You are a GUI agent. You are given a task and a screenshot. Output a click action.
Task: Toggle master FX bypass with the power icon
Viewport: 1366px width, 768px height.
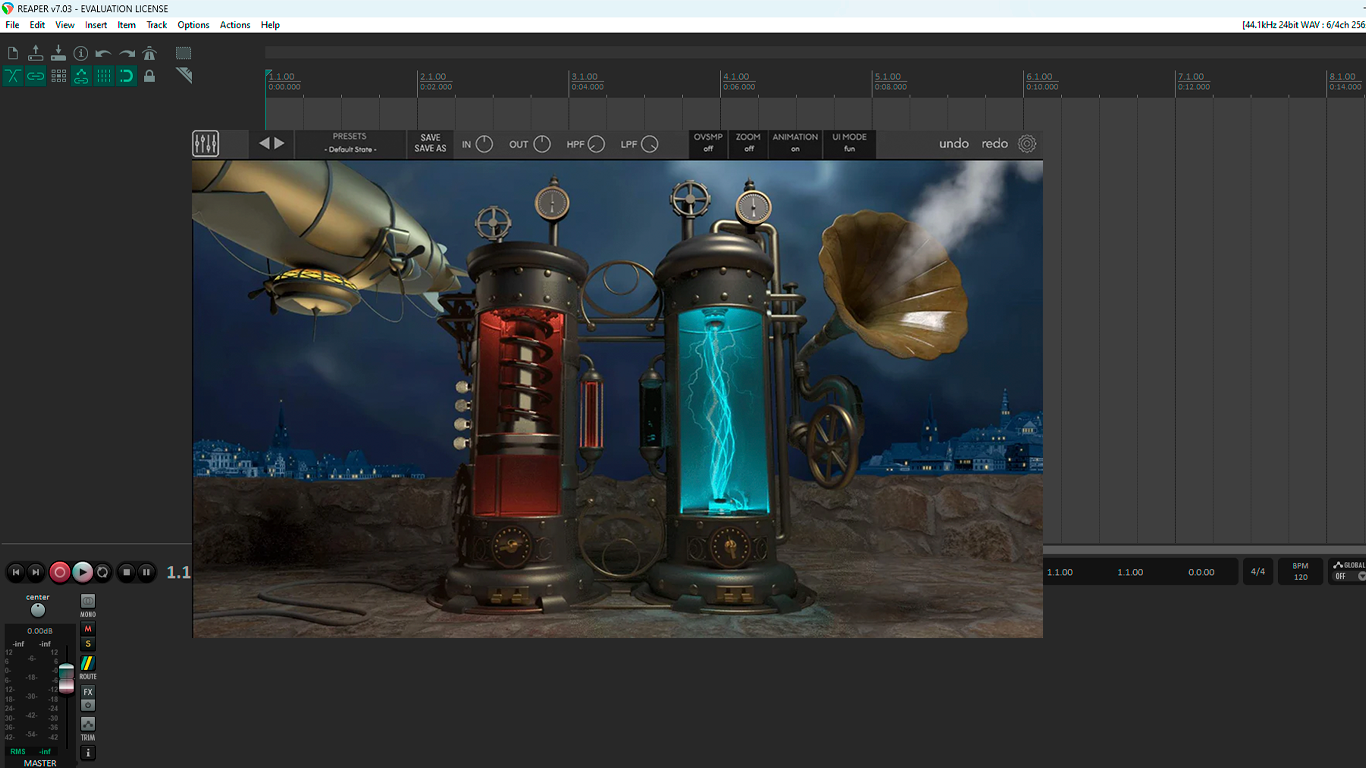(88, 705)
